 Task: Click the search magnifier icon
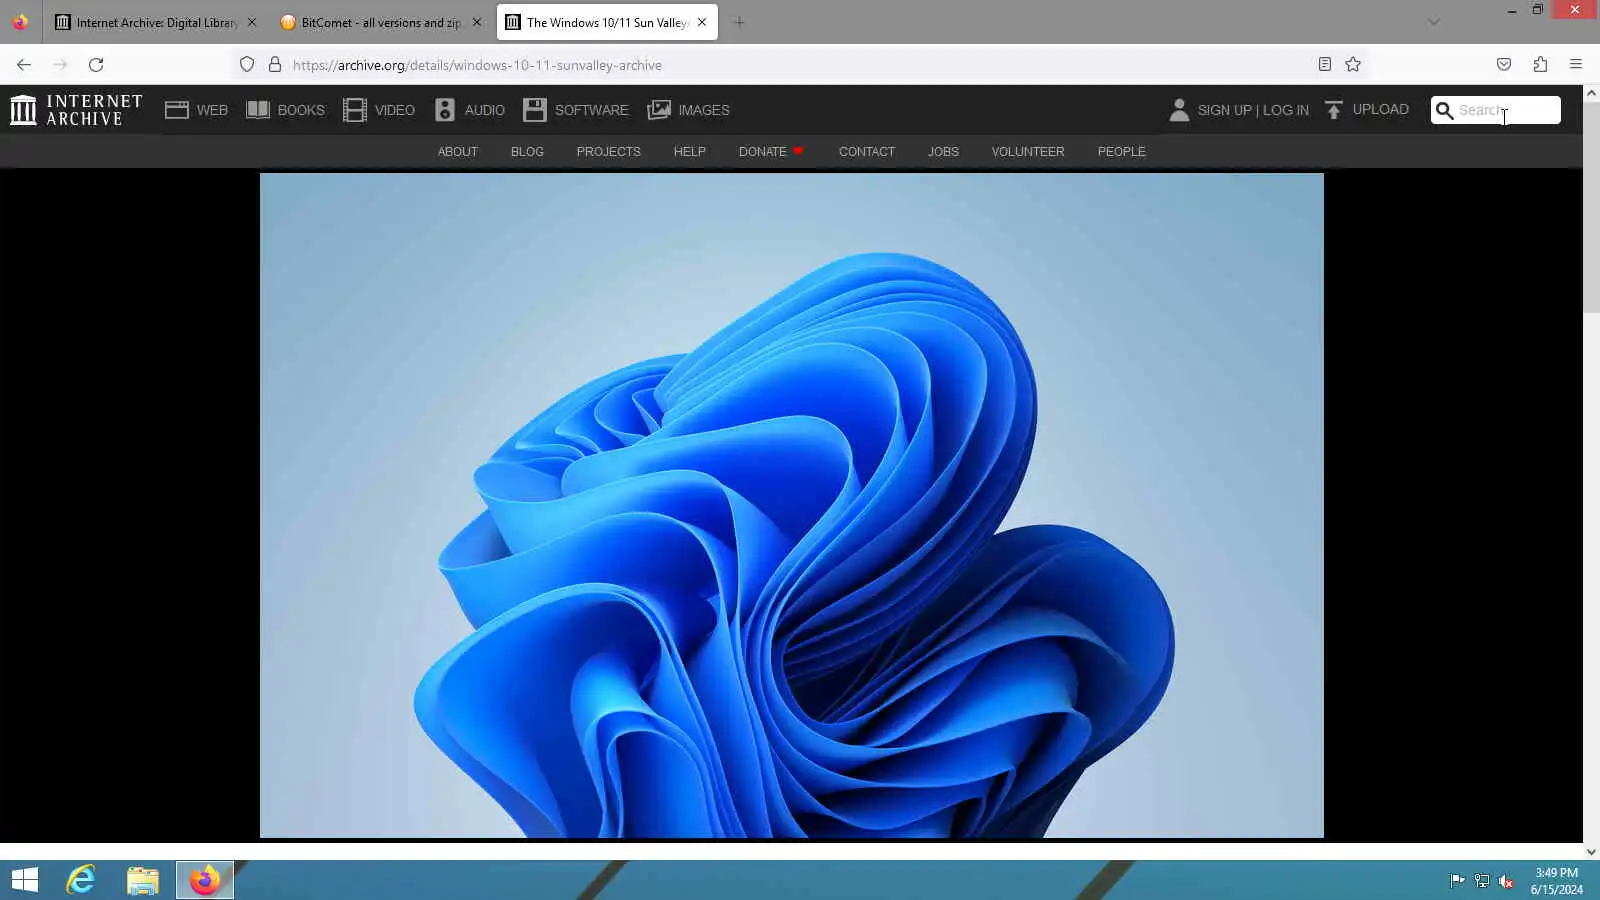pyautogui.click(x=1444, y=110)
